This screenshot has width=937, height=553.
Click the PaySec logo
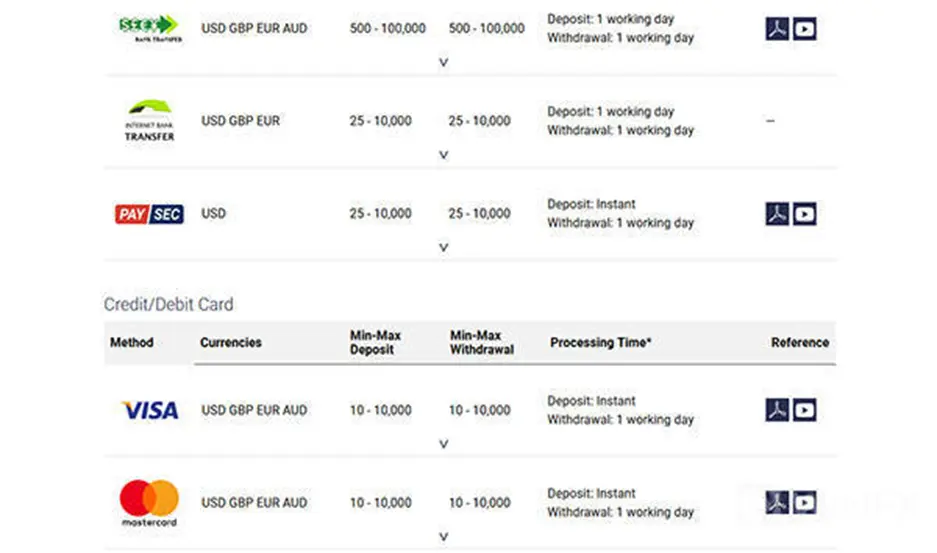[149, 214]
